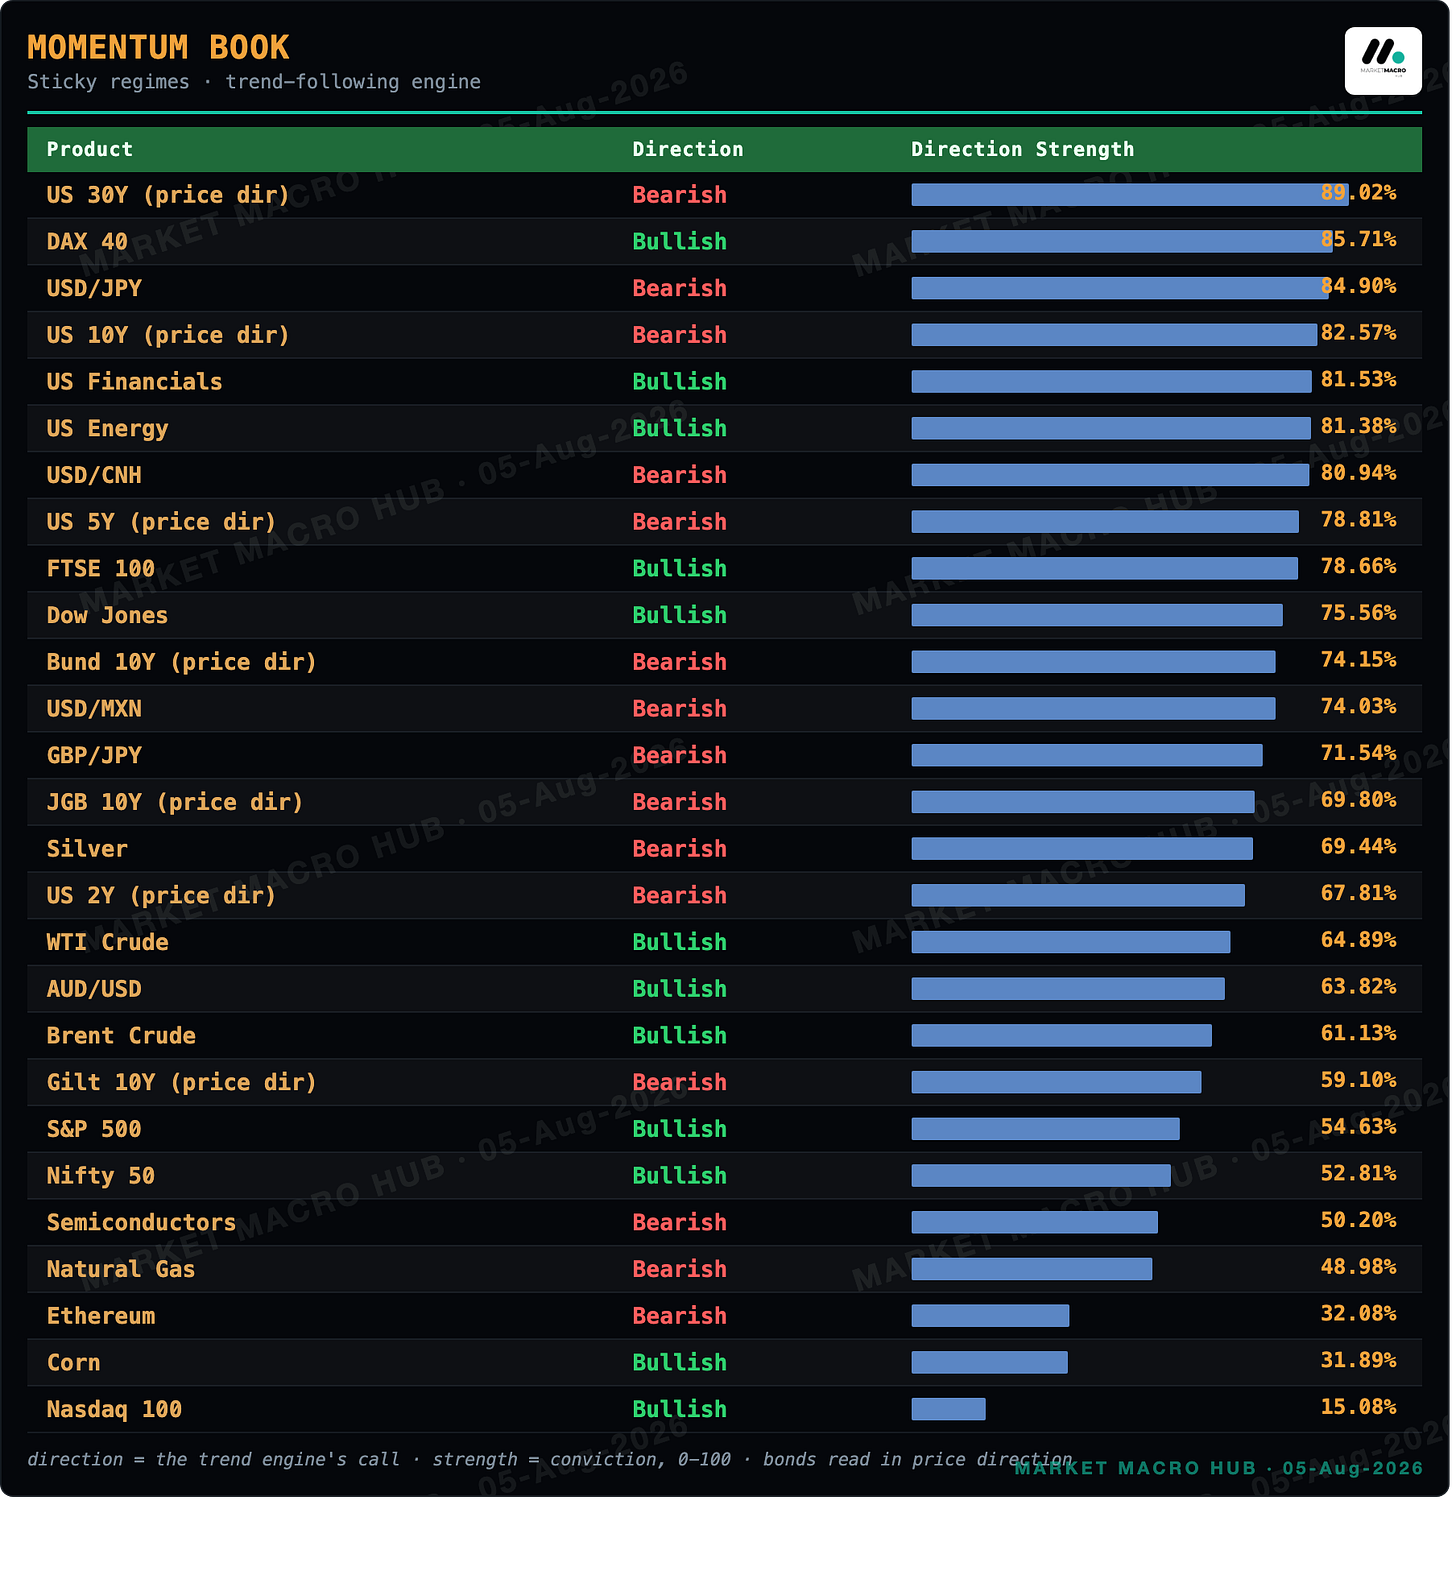Select the 'Ethereum' product name

[x=101, y=1316]
